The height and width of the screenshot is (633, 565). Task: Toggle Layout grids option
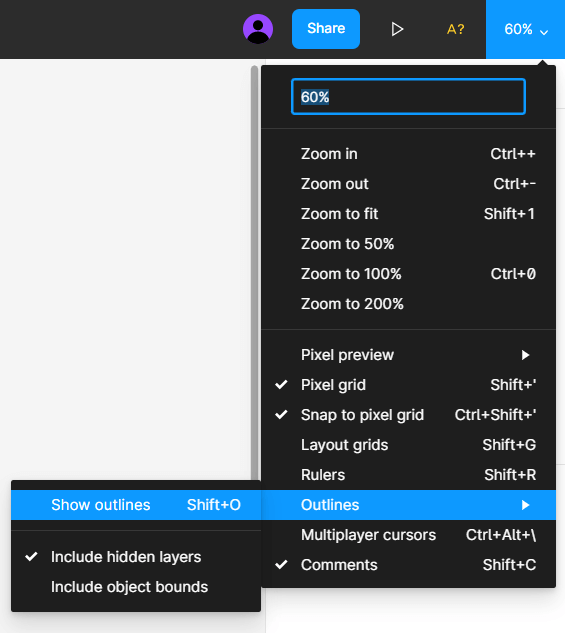(x=408, y=445)
